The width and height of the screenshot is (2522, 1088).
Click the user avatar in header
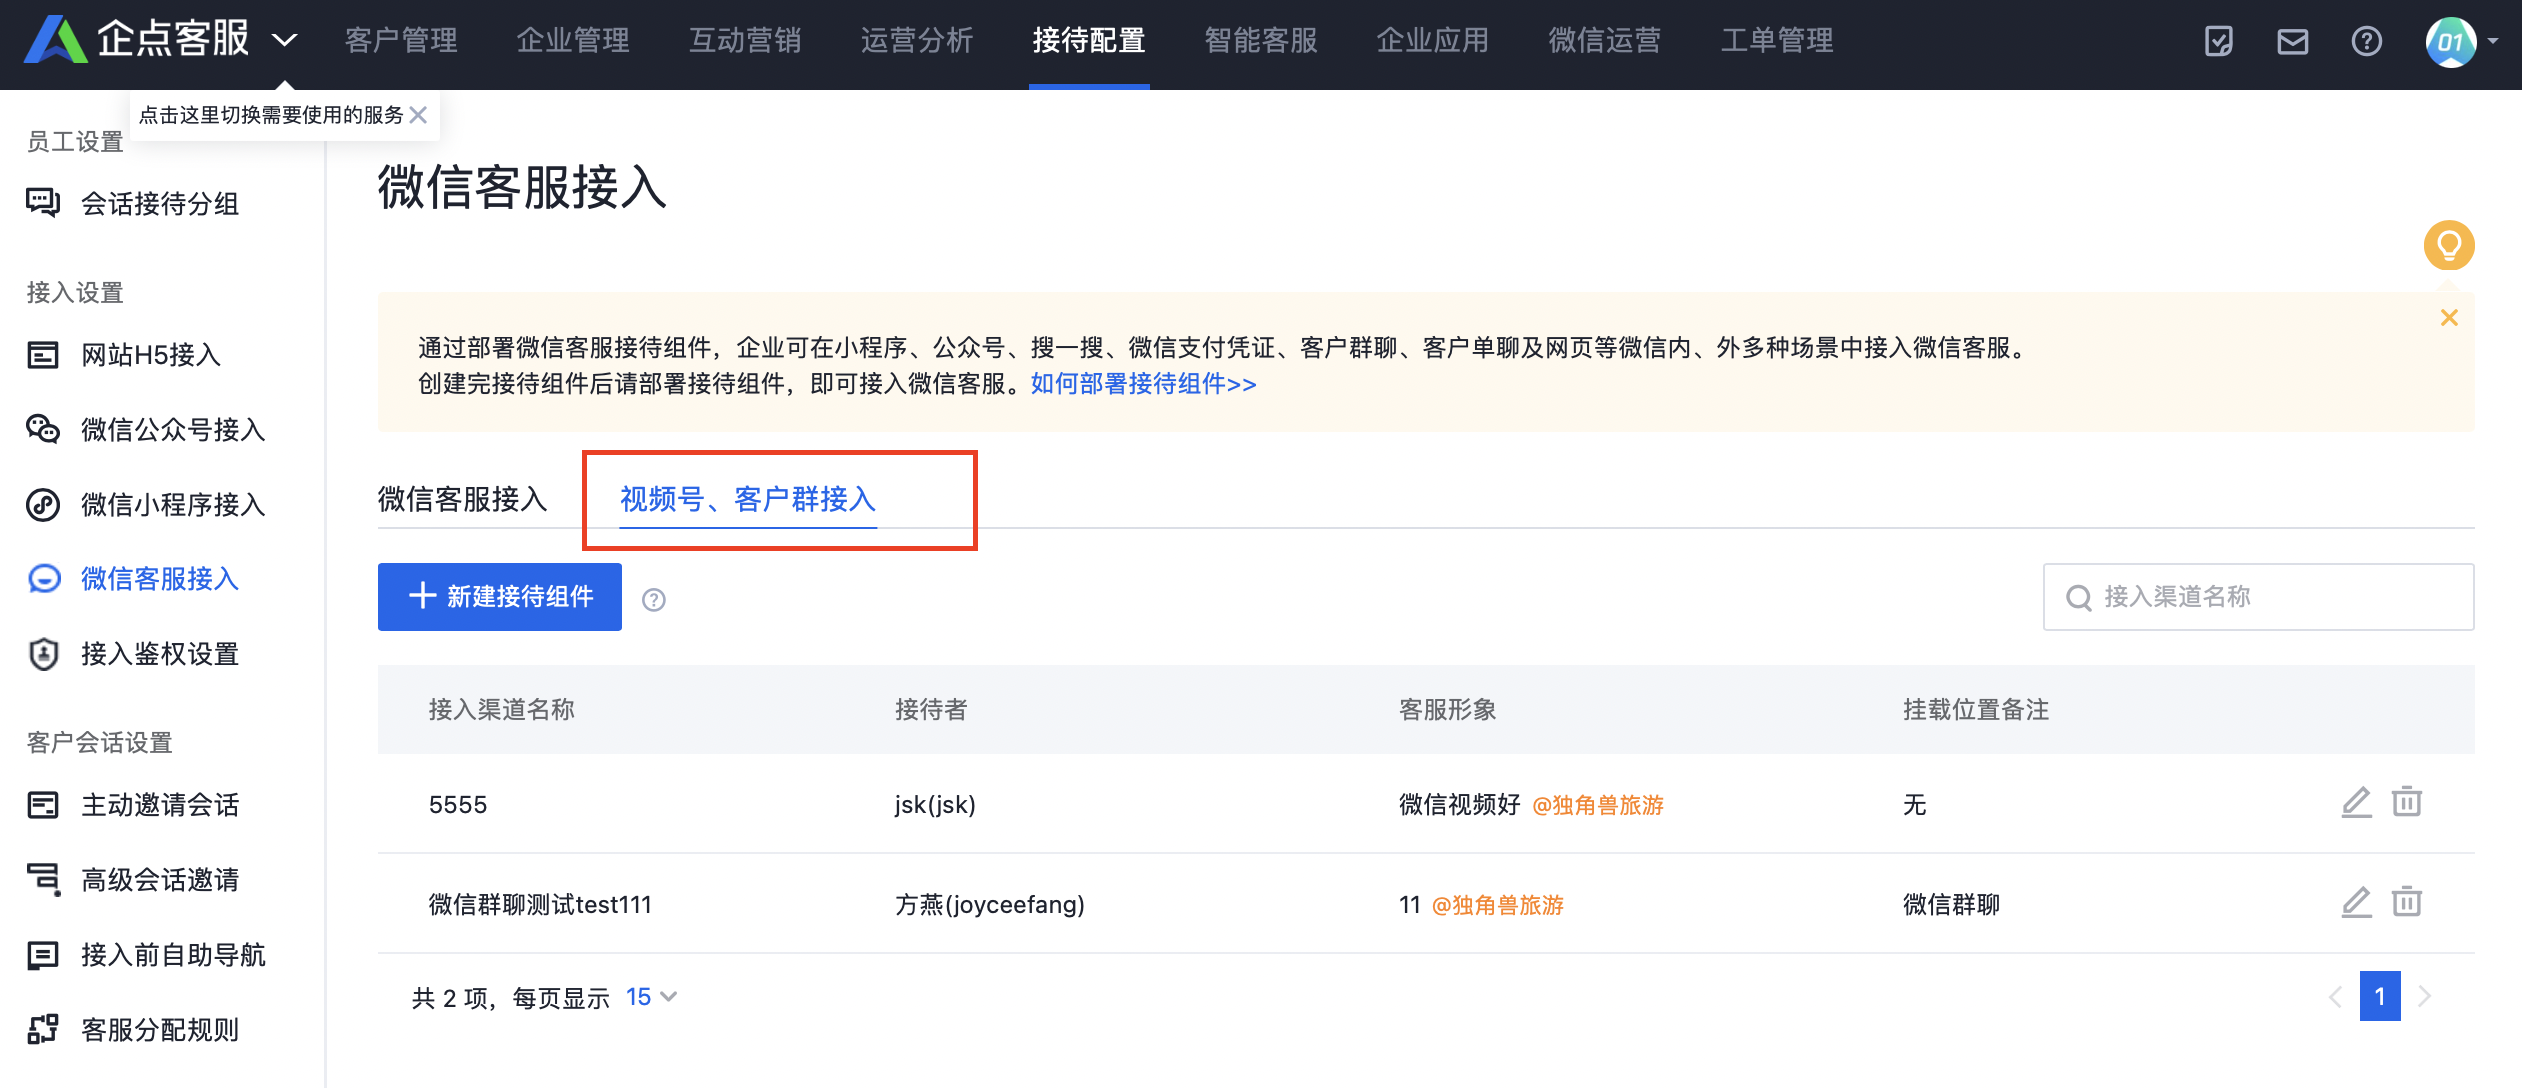(x=2451, y=42)
